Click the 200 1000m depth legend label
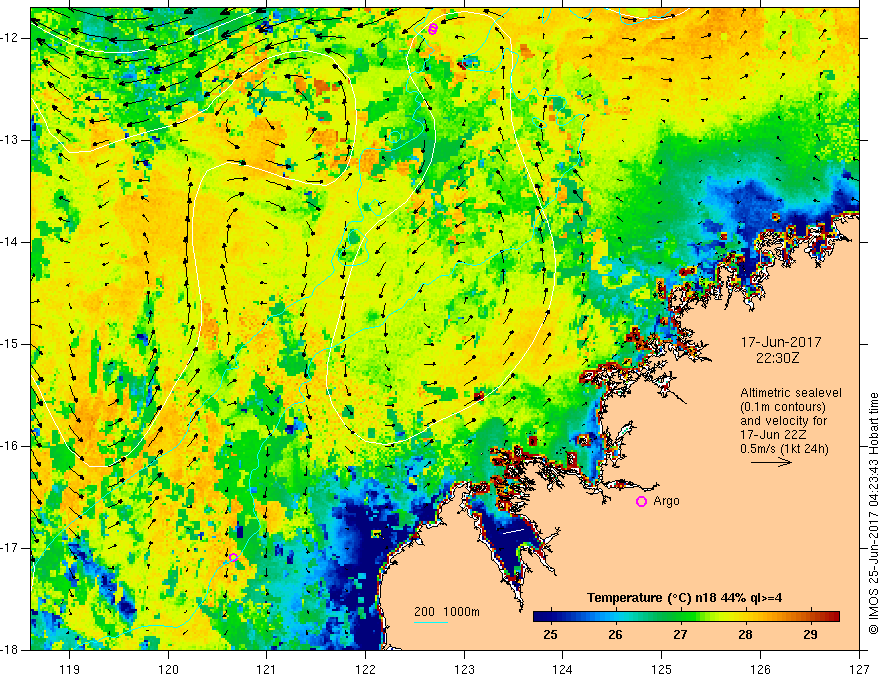 (x=447, y=611)
